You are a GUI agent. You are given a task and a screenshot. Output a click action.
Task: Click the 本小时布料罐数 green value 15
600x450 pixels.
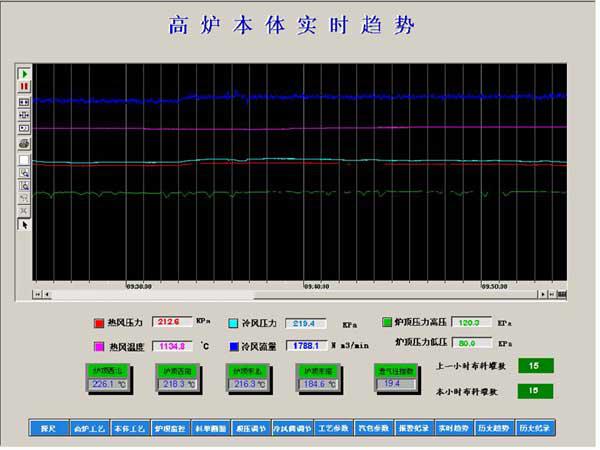[x=535, y=391]
